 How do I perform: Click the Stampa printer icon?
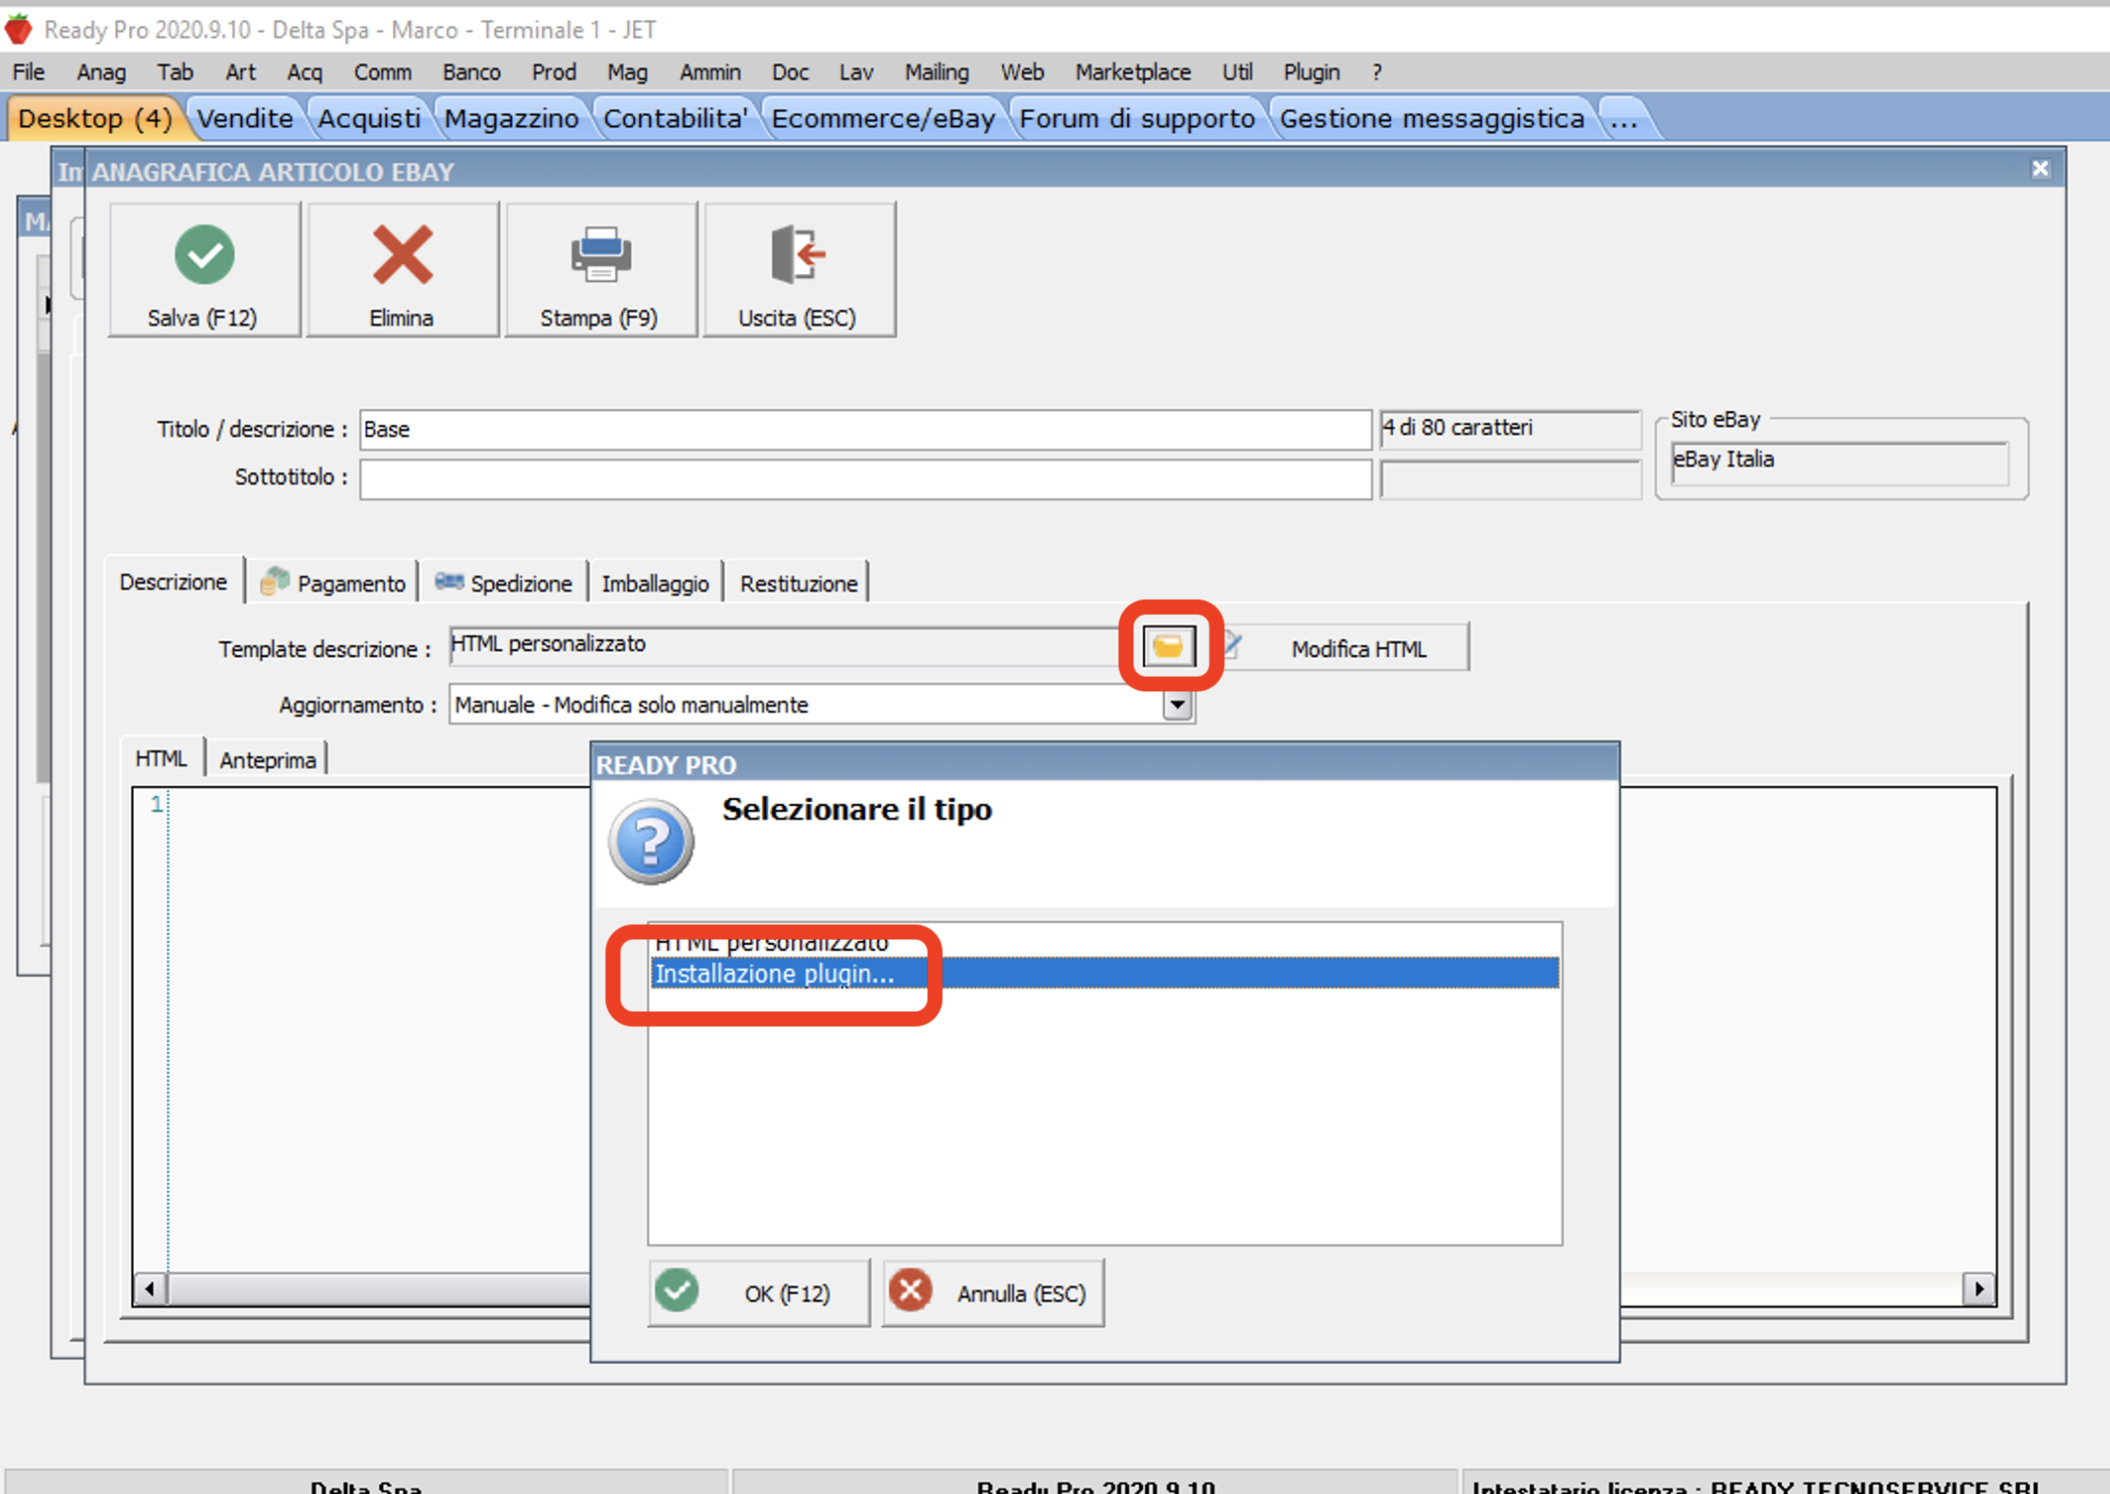point(600,254)
